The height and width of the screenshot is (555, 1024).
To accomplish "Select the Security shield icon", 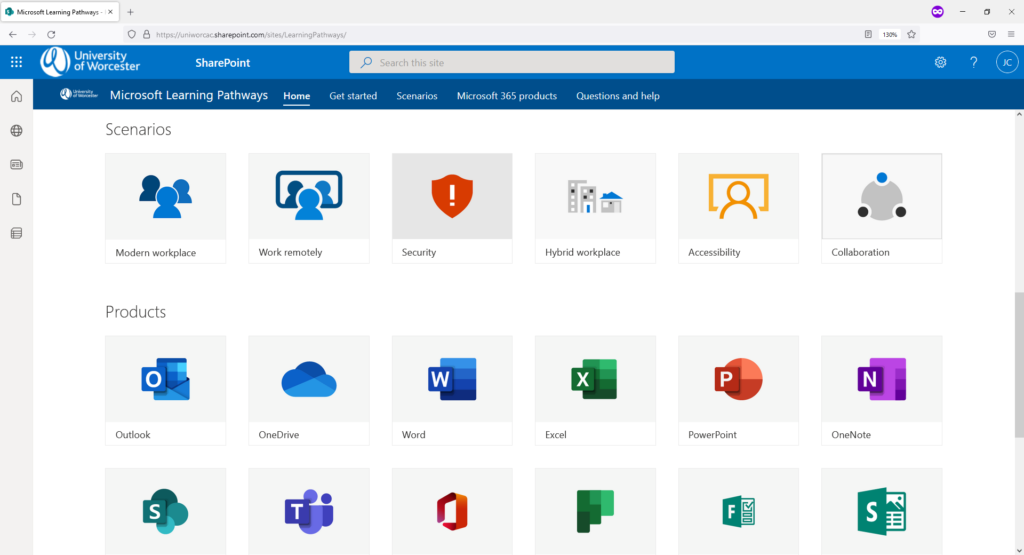I will click(x=452, y=196).
